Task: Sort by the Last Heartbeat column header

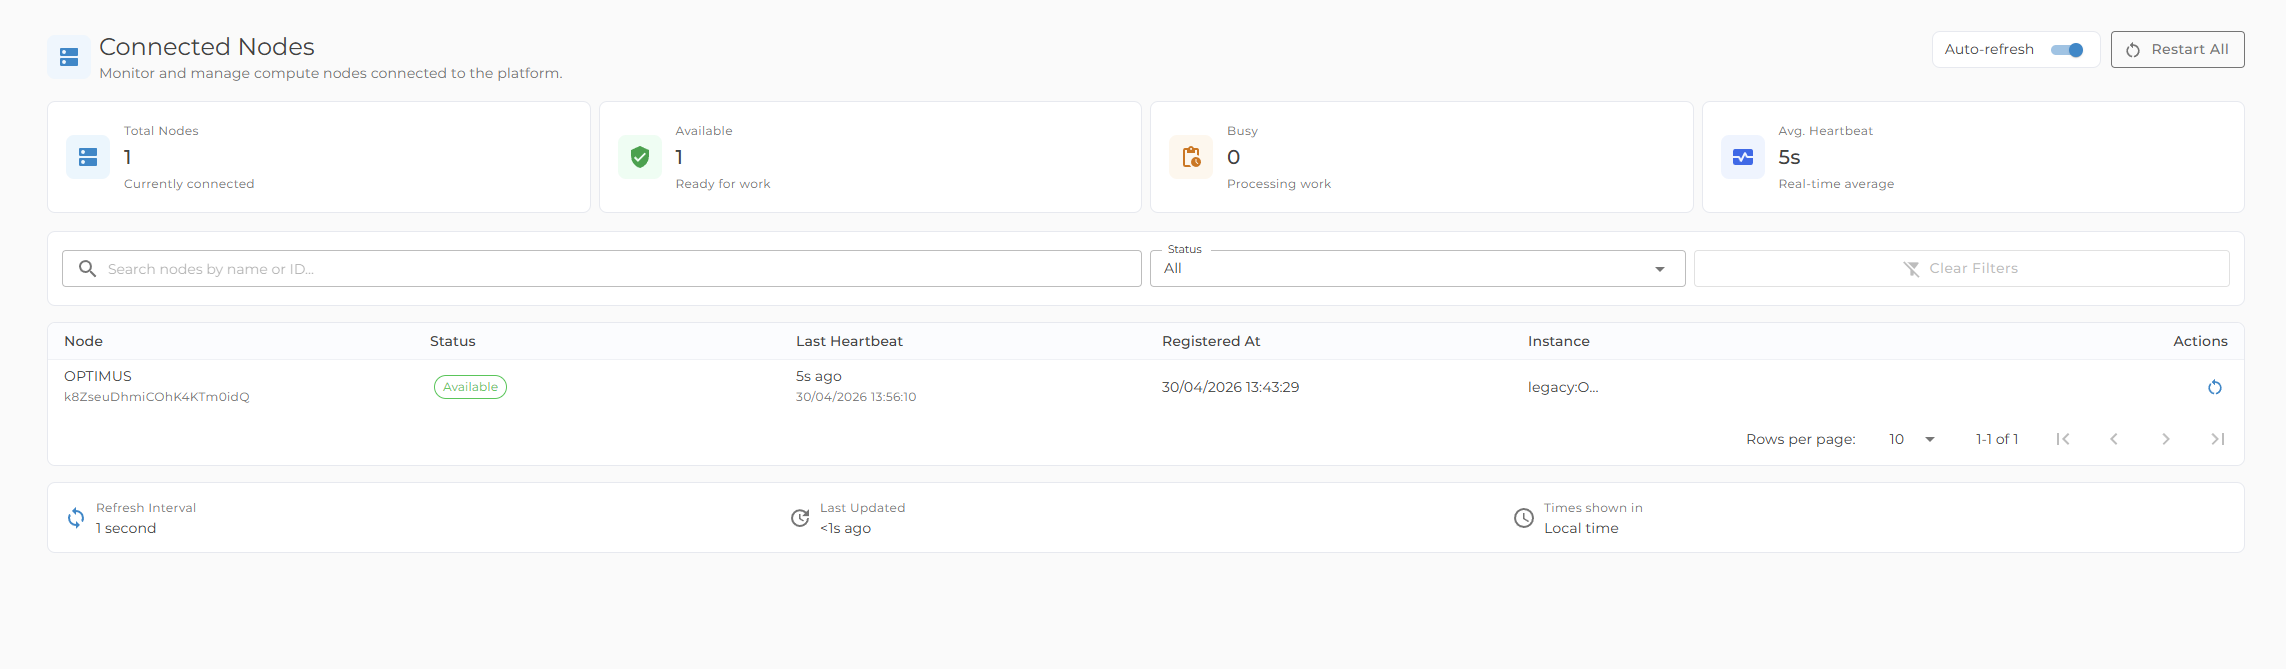Action: tap(849, 341)
